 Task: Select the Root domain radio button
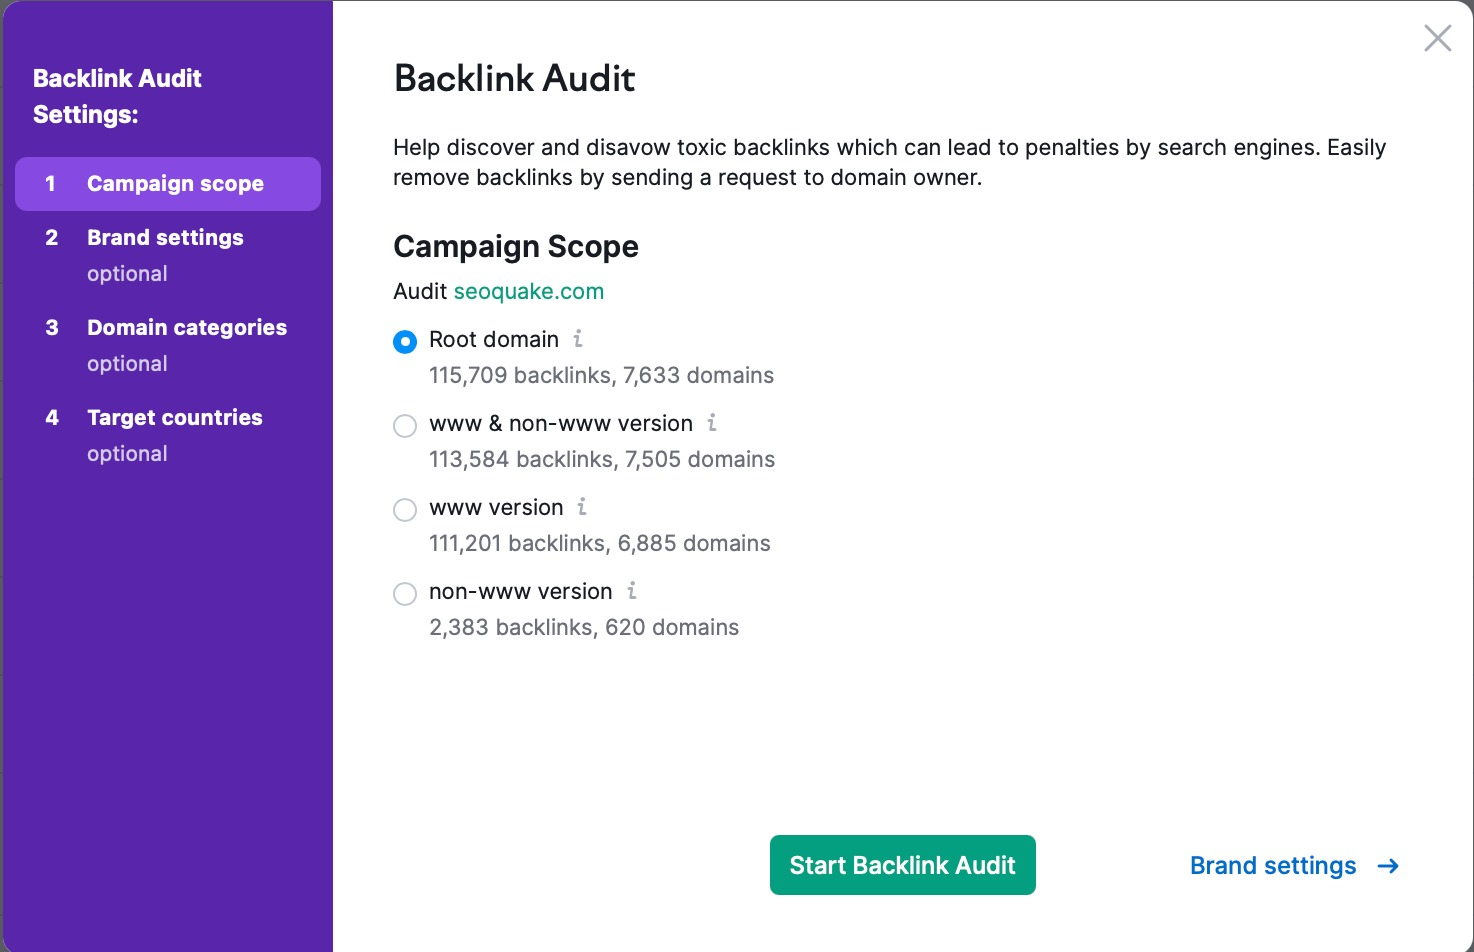405,341
